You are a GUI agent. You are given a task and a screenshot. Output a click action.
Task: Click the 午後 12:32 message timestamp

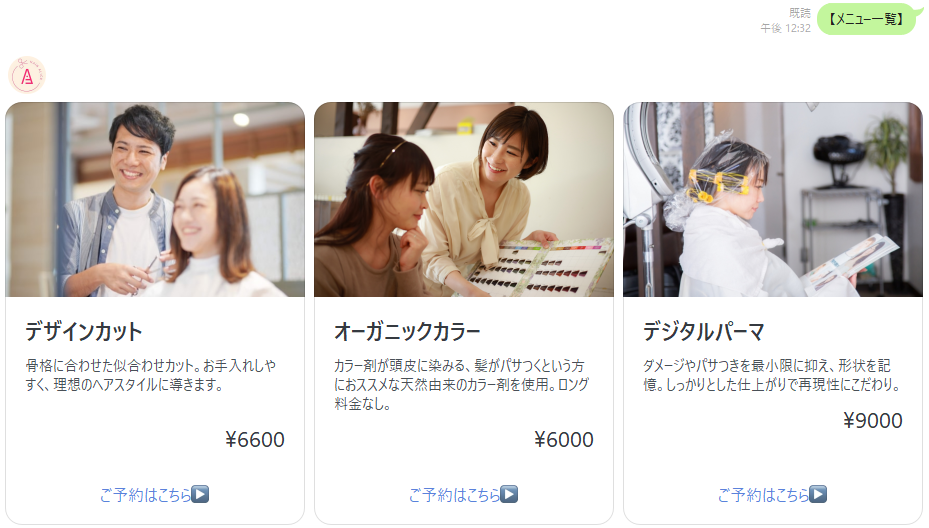click(x=786, y=28)
